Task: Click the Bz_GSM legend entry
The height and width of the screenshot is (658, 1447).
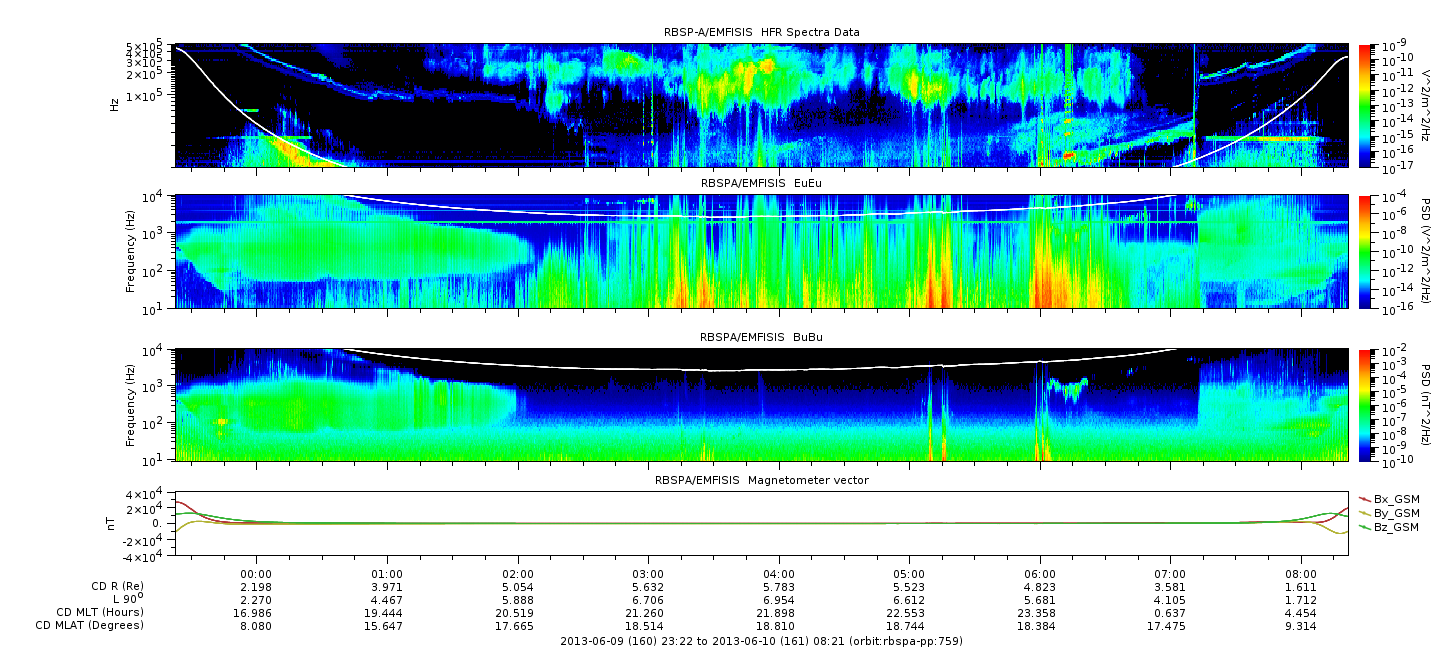Action: pos(1395,526)
